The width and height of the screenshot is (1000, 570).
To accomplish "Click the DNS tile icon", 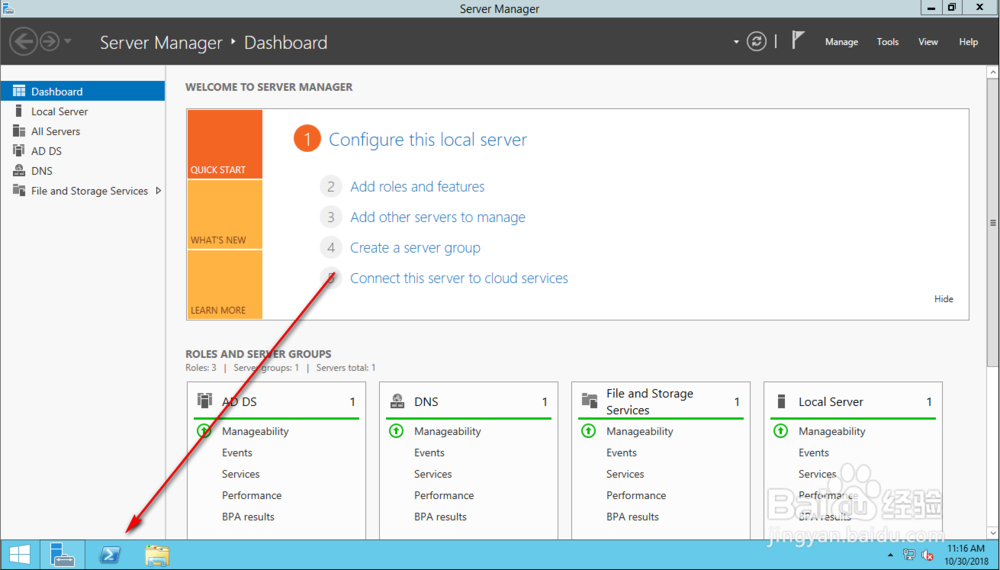I will pos(397,401).
